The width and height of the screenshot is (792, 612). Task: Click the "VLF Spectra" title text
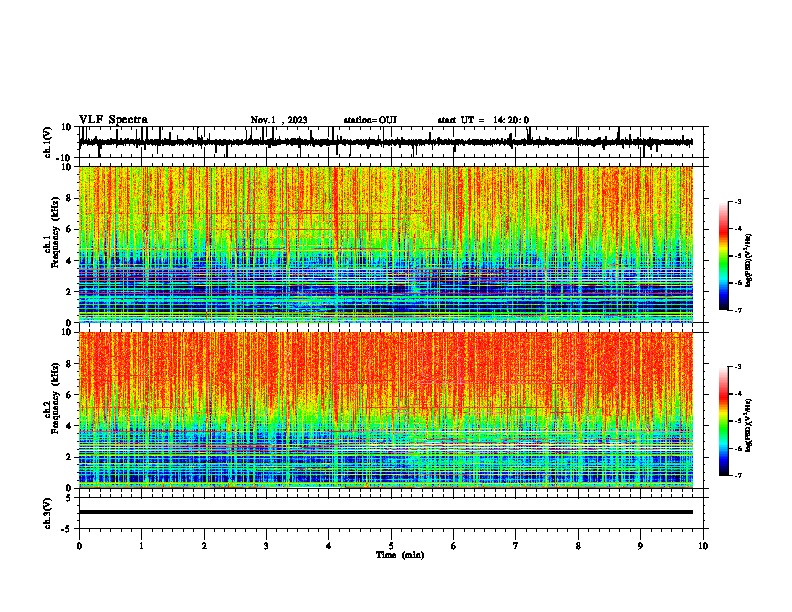click(x=113, y=120)
